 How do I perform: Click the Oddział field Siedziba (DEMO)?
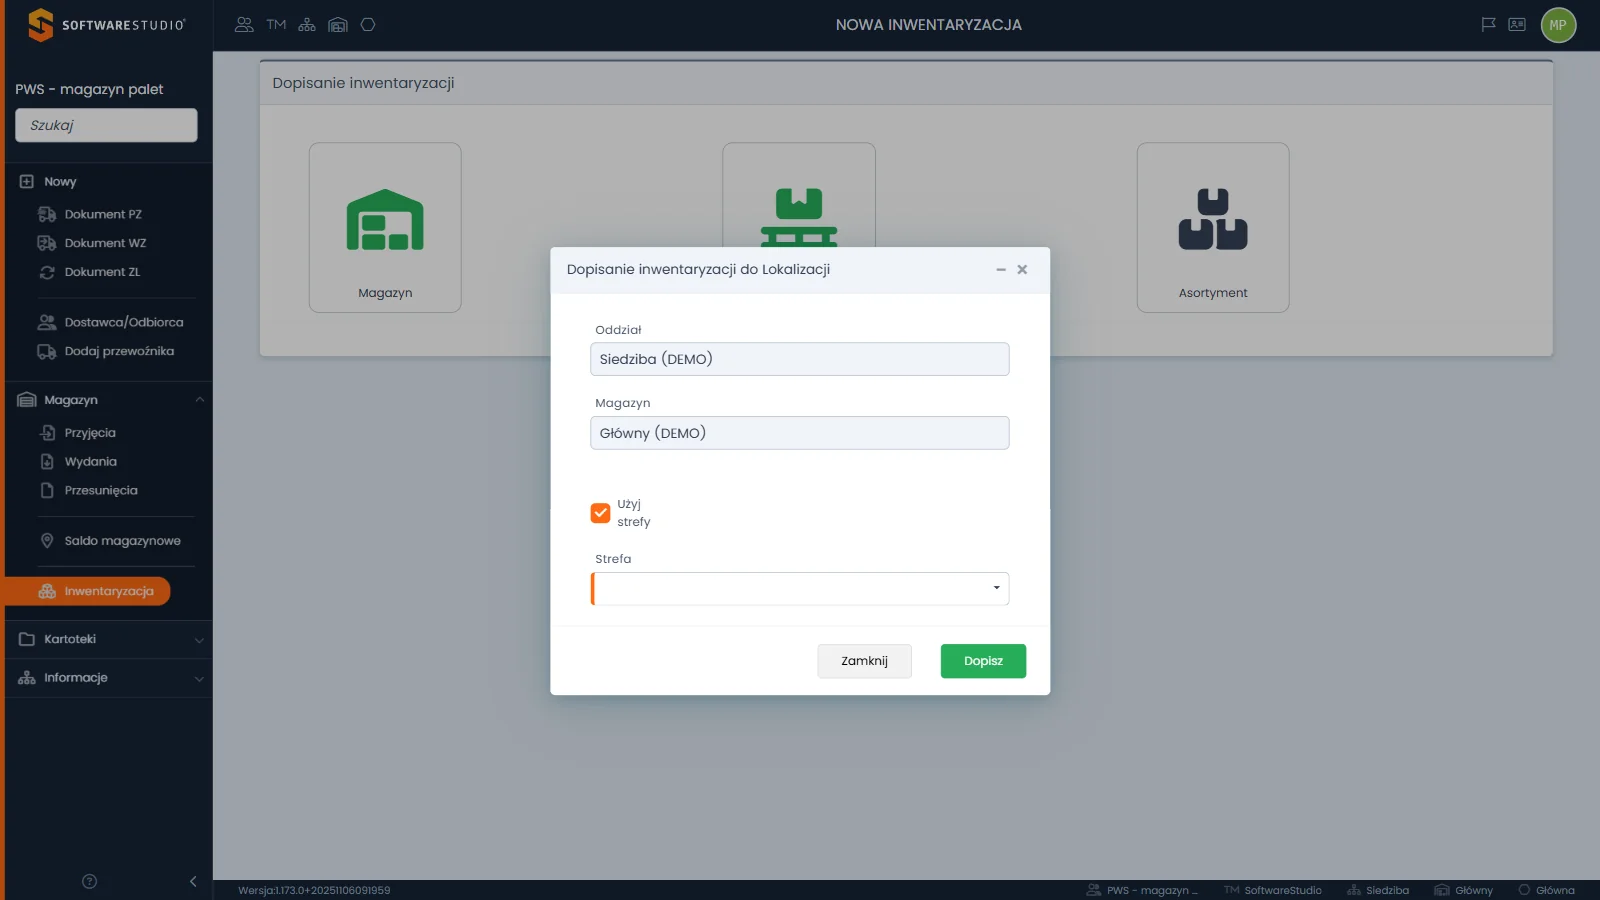coord(800,359)
